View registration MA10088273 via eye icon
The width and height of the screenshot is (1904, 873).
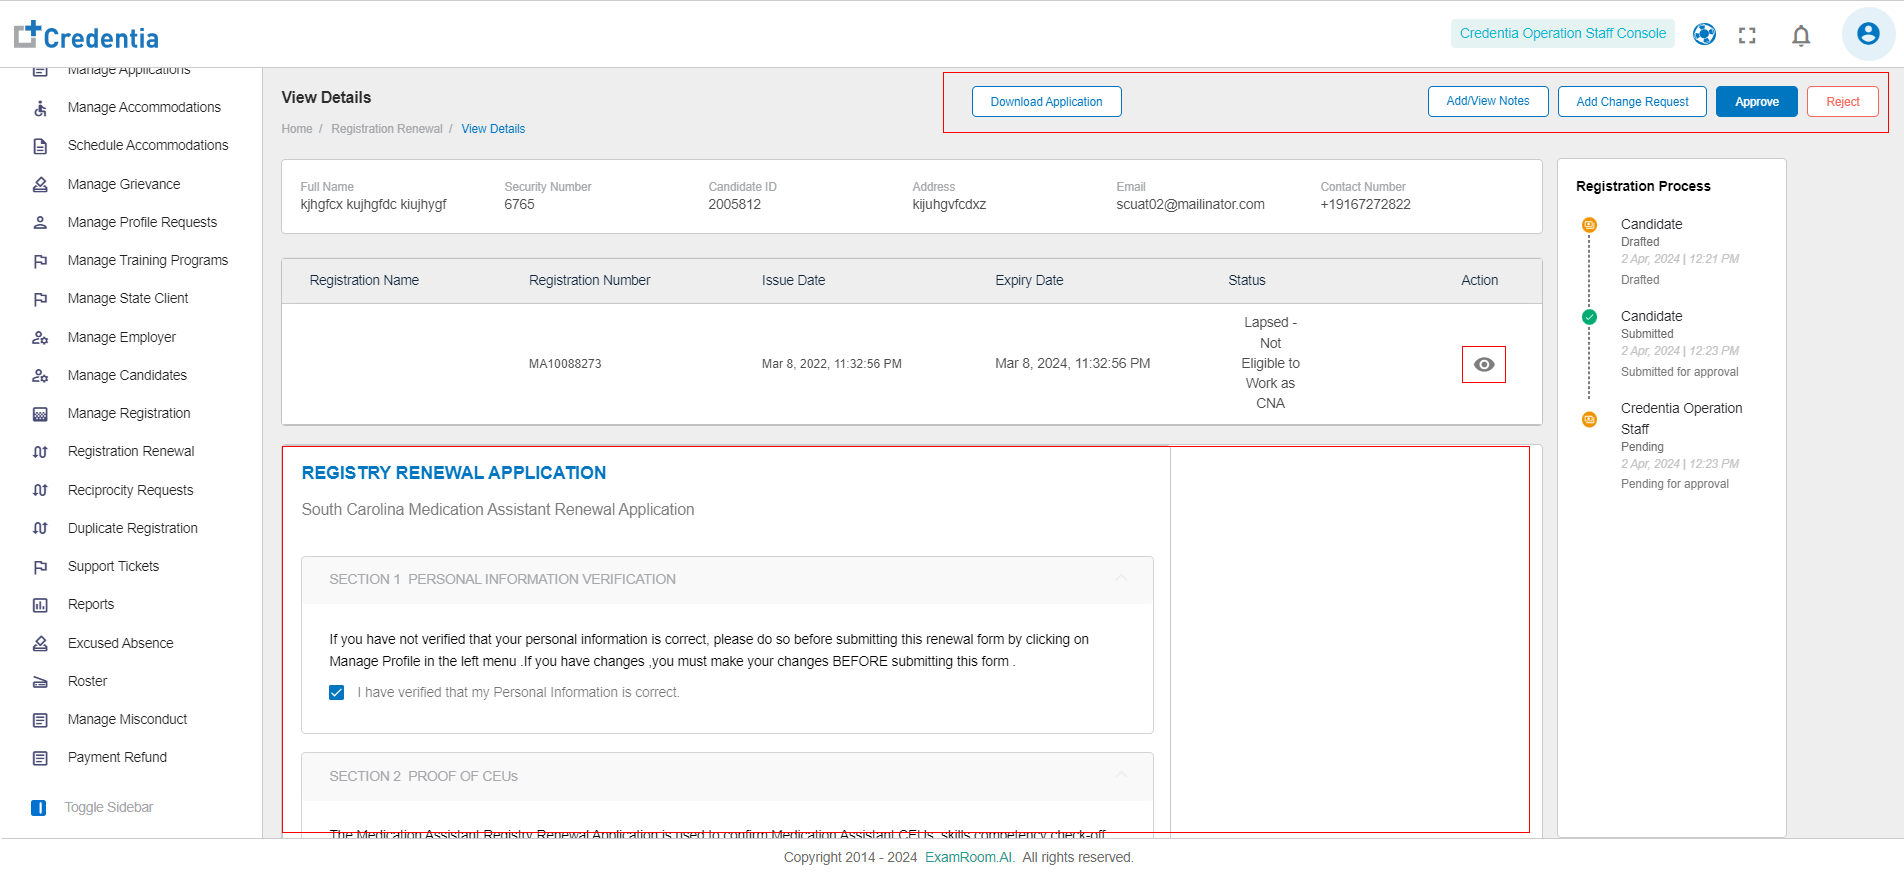pos(1484,364)
